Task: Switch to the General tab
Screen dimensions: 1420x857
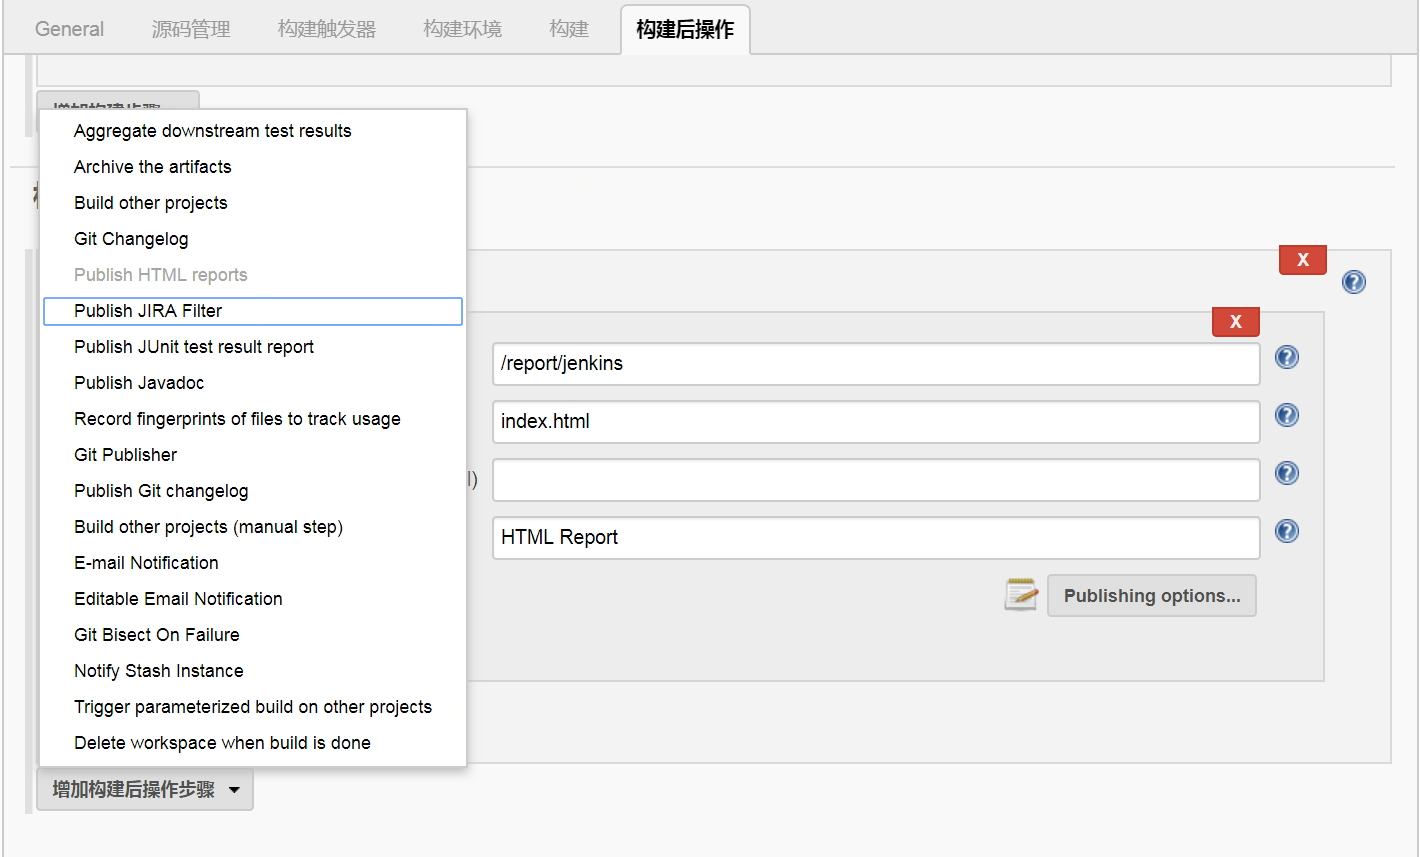Action: (69, 29)
